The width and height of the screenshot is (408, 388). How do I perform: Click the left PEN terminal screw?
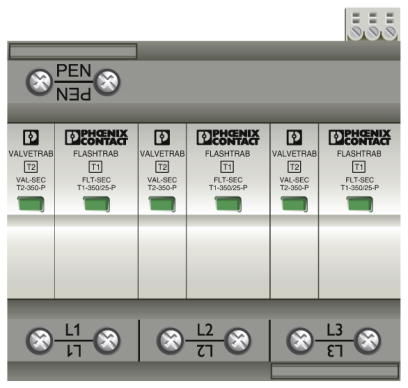39,82
